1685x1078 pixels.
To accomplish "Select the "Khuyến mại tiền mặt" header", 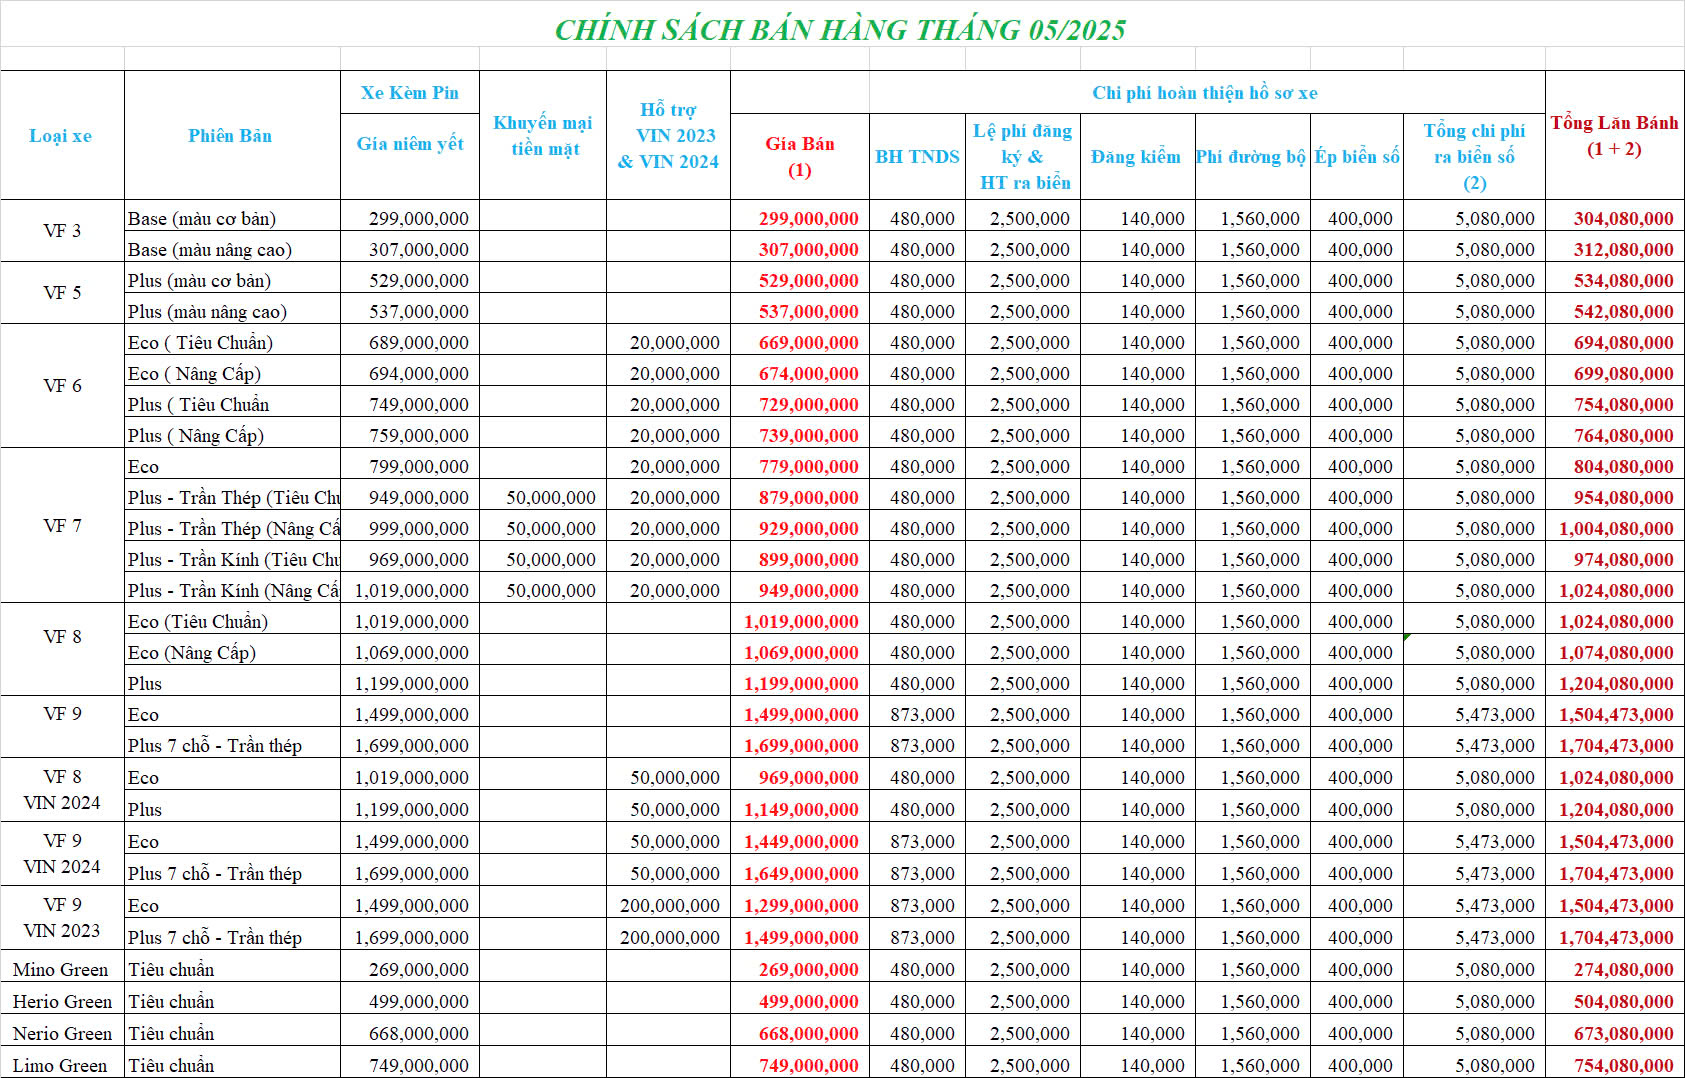I will tap(543, 136).
